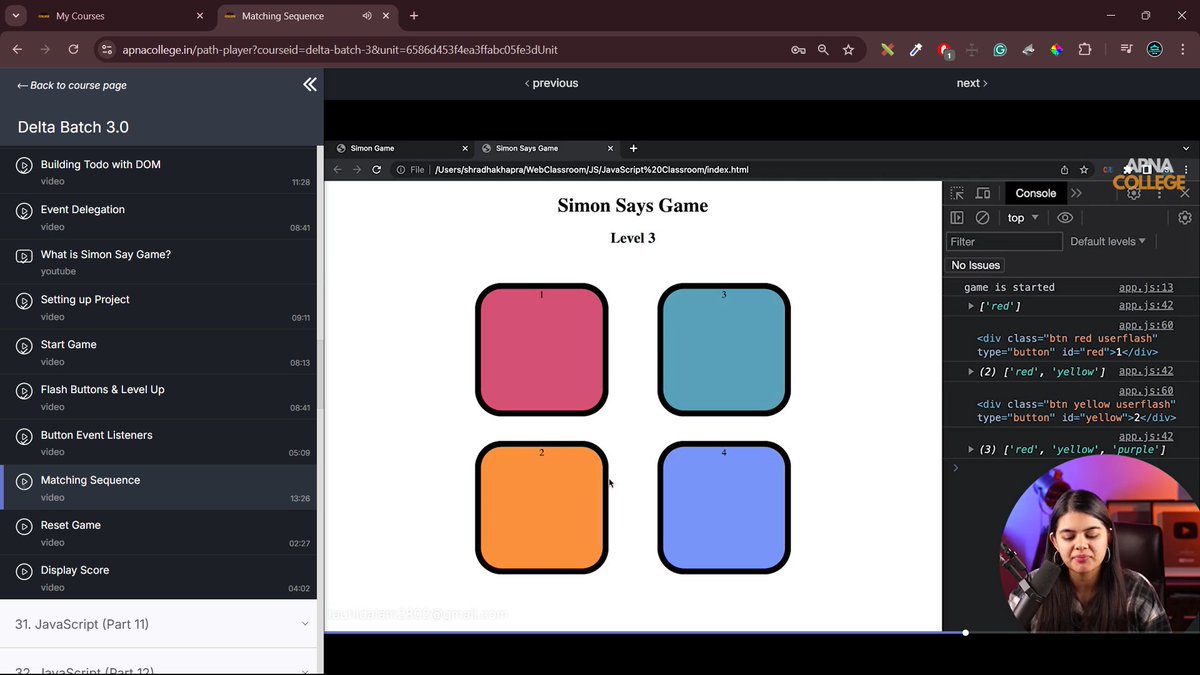Go to the previous lesson

(x=552, y=83)
